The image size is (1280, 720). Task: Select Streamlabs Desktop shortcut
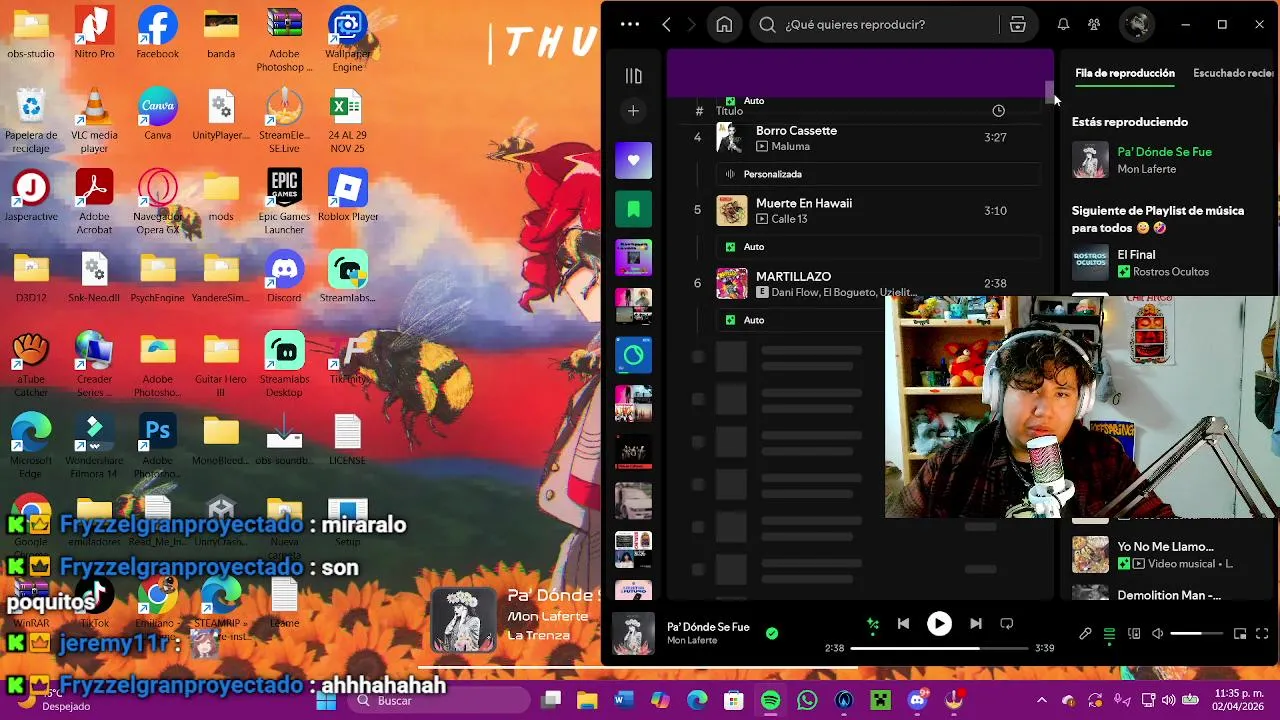(x=284, y=365)
